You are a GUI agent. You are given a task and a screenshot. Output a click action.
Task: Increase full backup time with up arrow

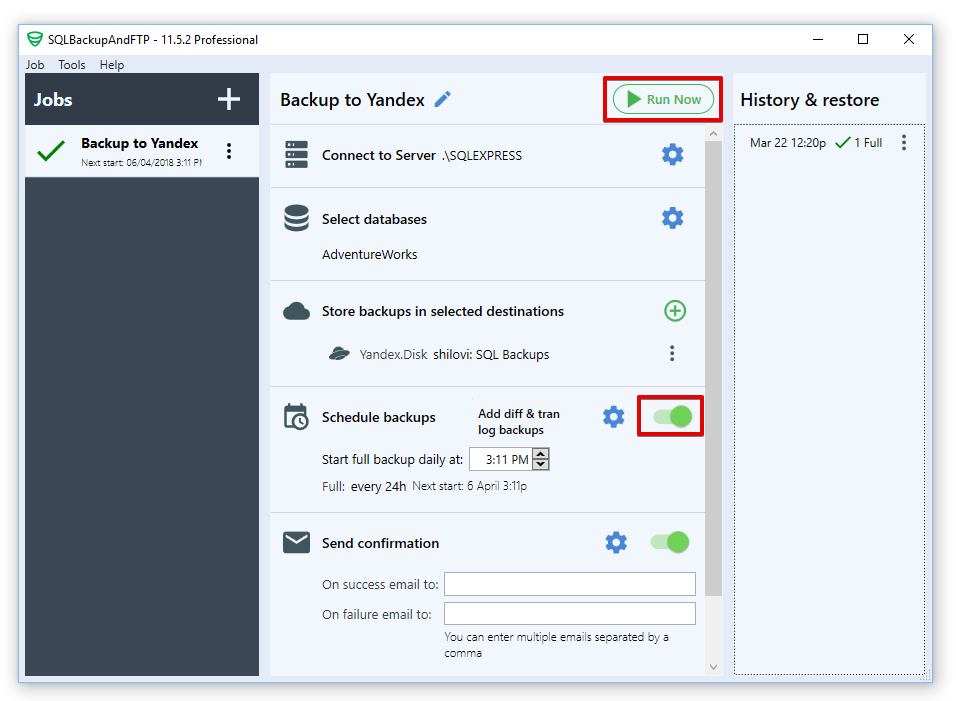click(x=540, y=454)
